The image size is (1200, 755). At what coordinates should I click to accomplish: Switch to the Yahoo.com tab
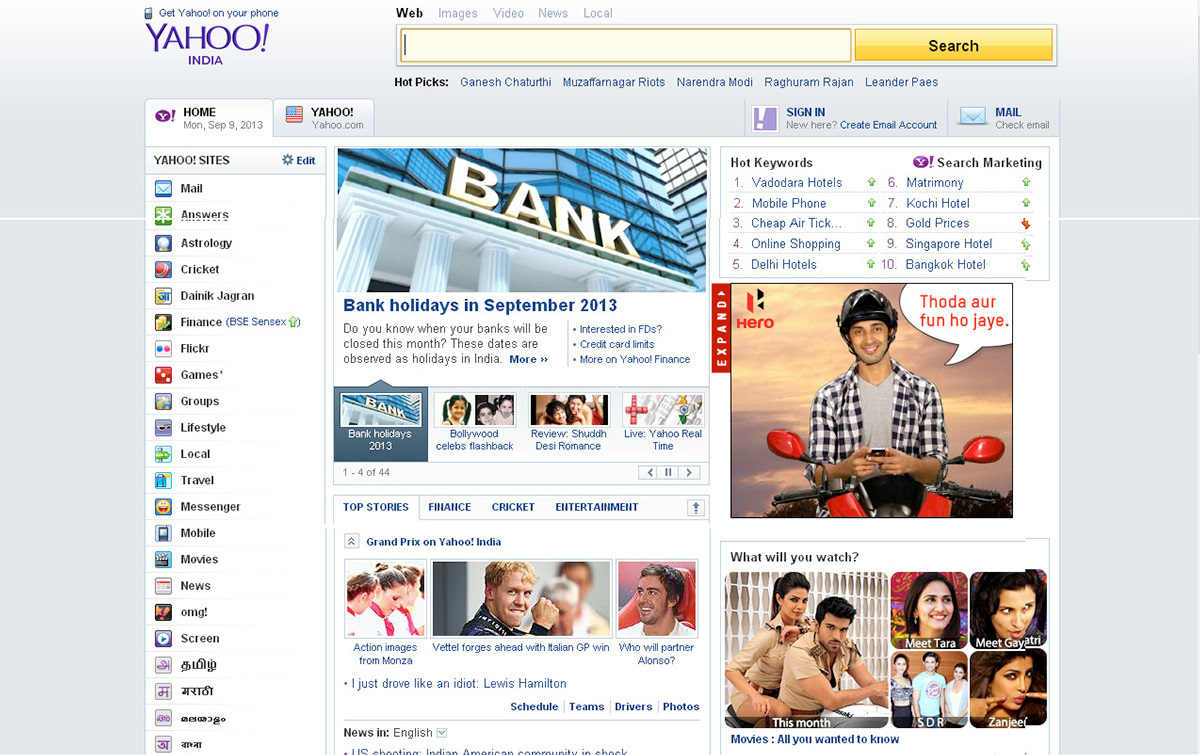(324, 117)
